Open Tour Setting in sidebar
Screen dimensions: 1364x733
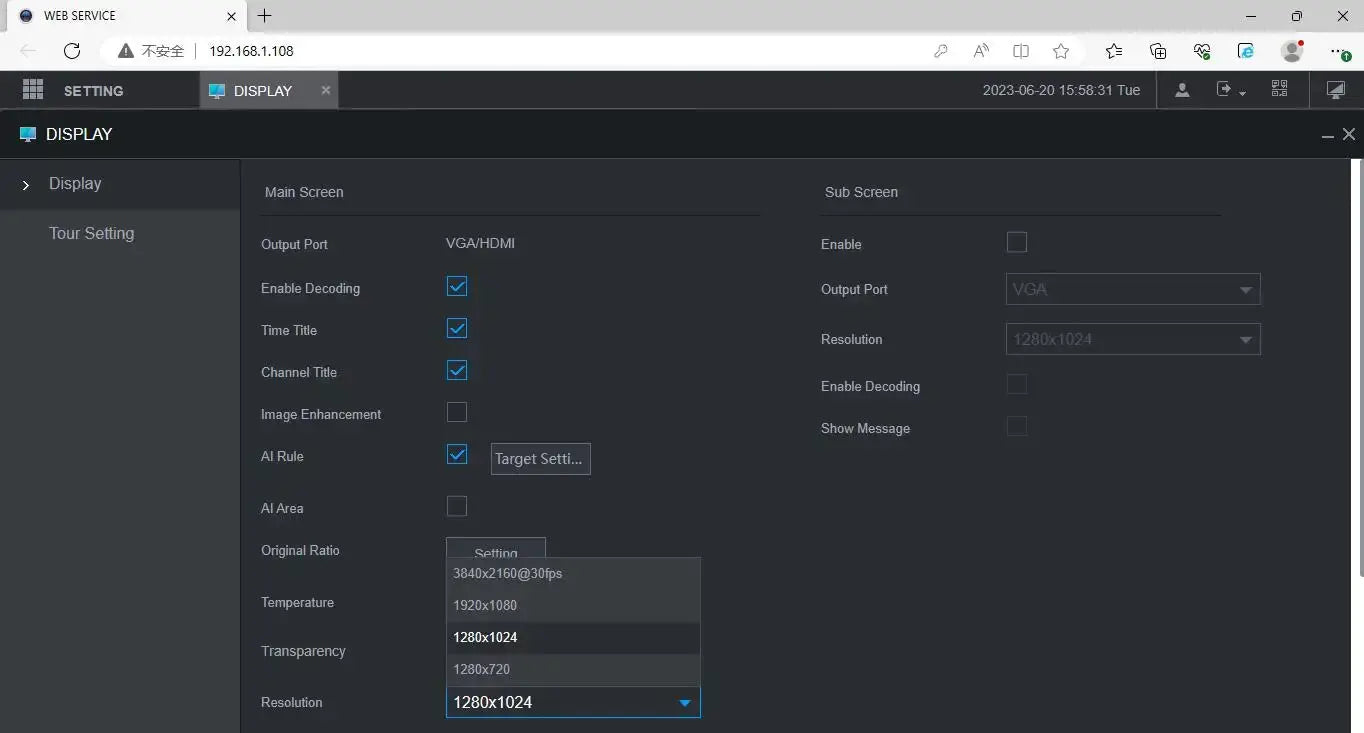tap(91, 233)
